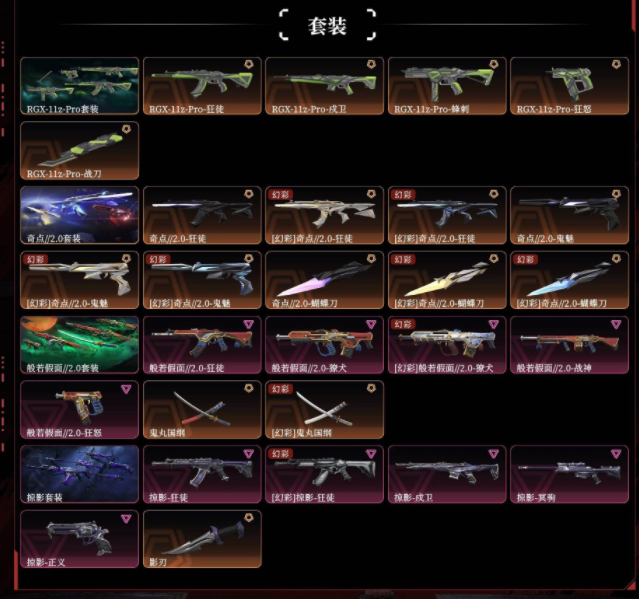Choose the RGX-11z-Pro-战刀 knife skin
The height and width of the screenshot is (599, 639).
(x=79, y=151)
